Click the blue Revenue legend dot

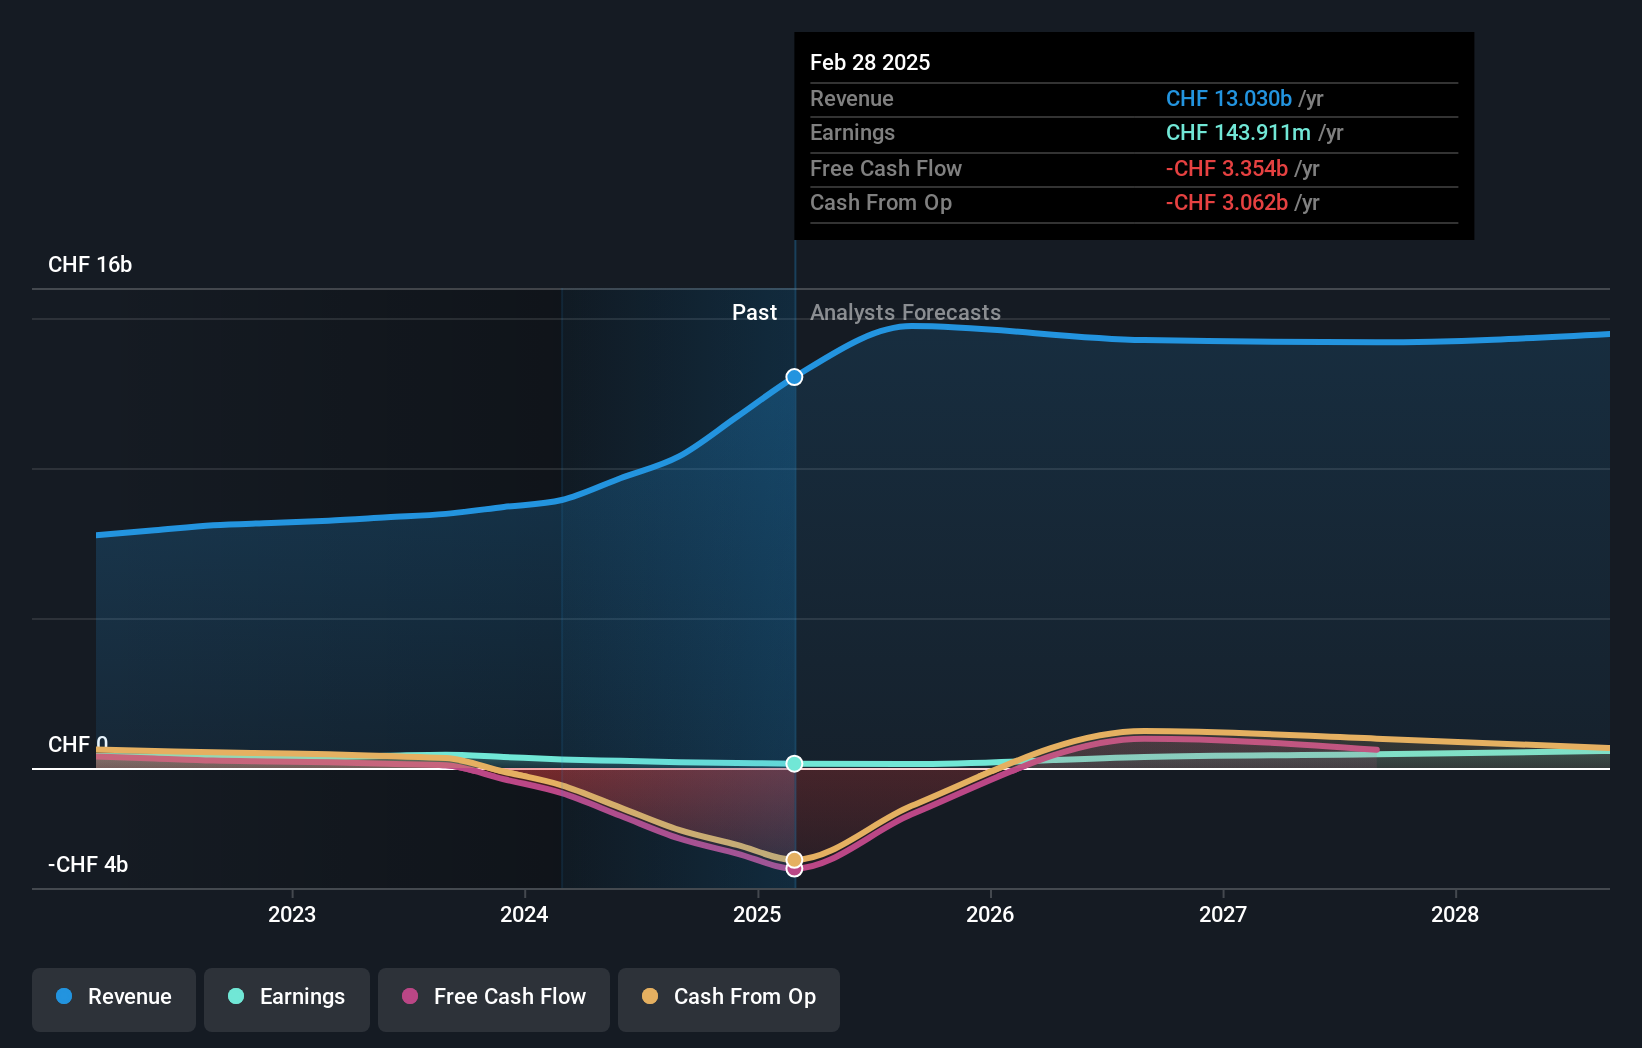point(64,997)
